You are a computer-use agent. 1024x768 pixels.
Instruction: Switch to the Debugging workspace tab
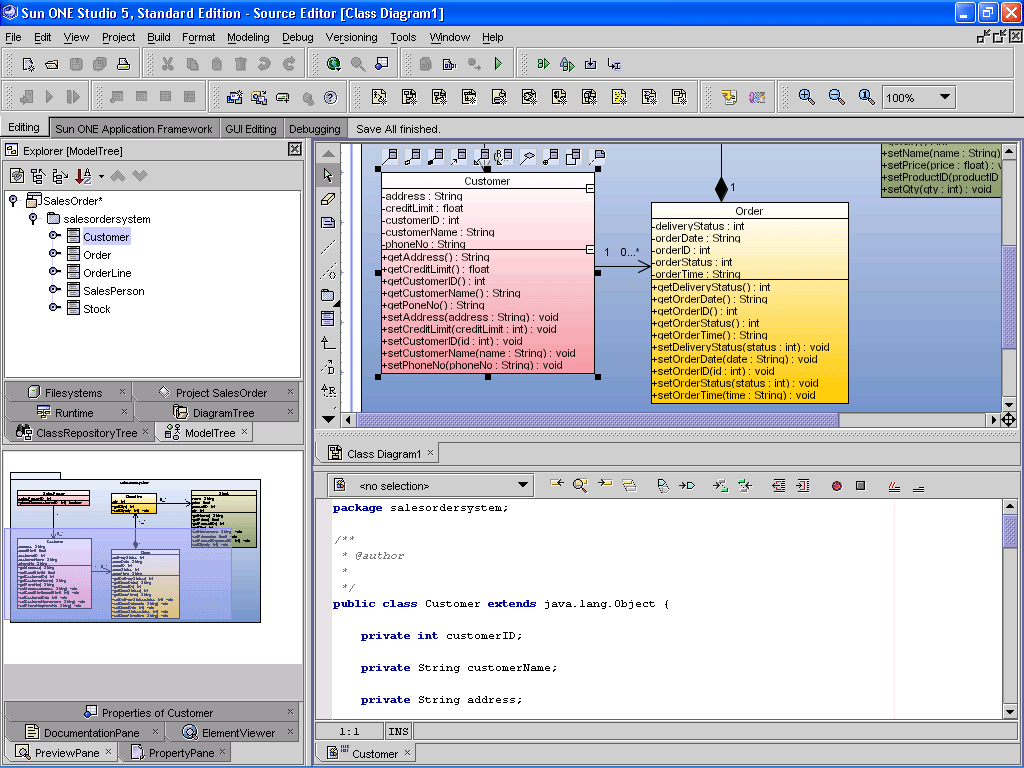coord(315,129)
